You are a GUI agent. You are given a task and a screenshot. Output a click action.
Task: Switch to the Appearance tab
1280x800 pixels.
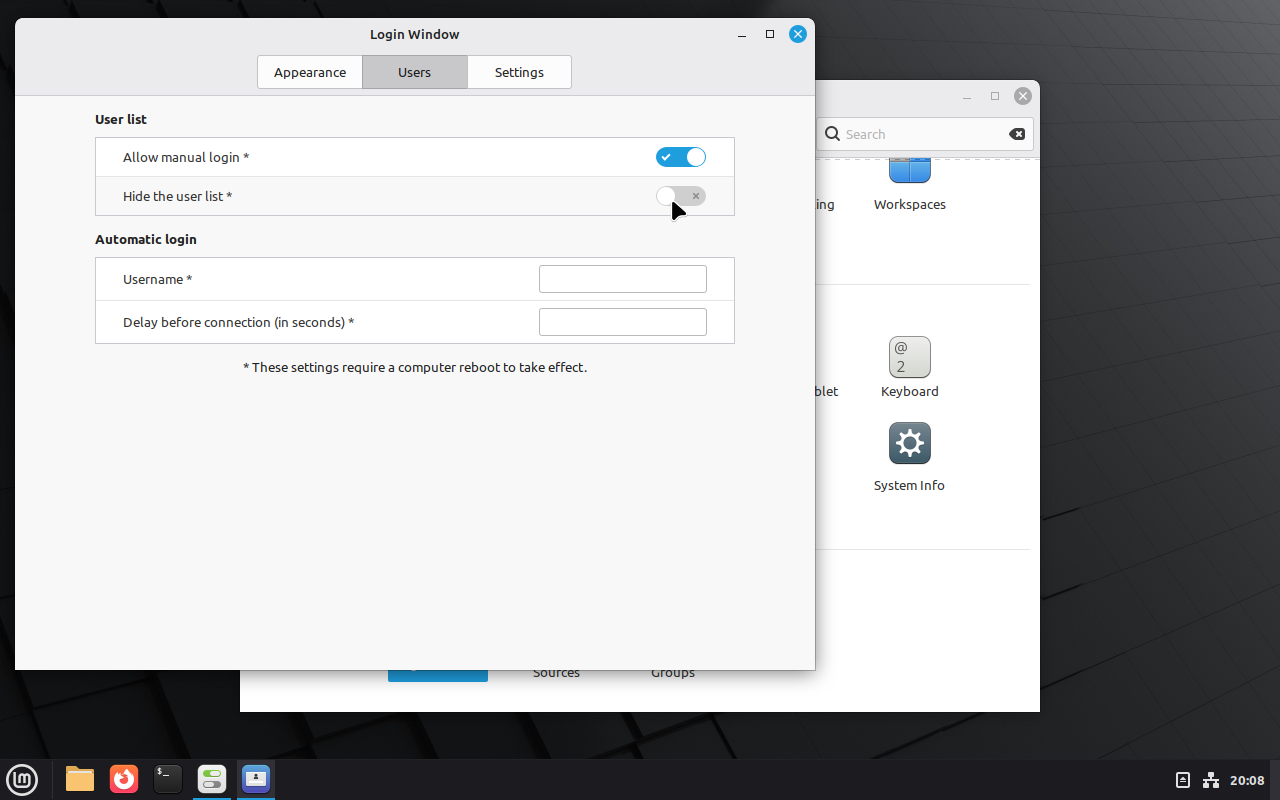click(x=310, y=72)
